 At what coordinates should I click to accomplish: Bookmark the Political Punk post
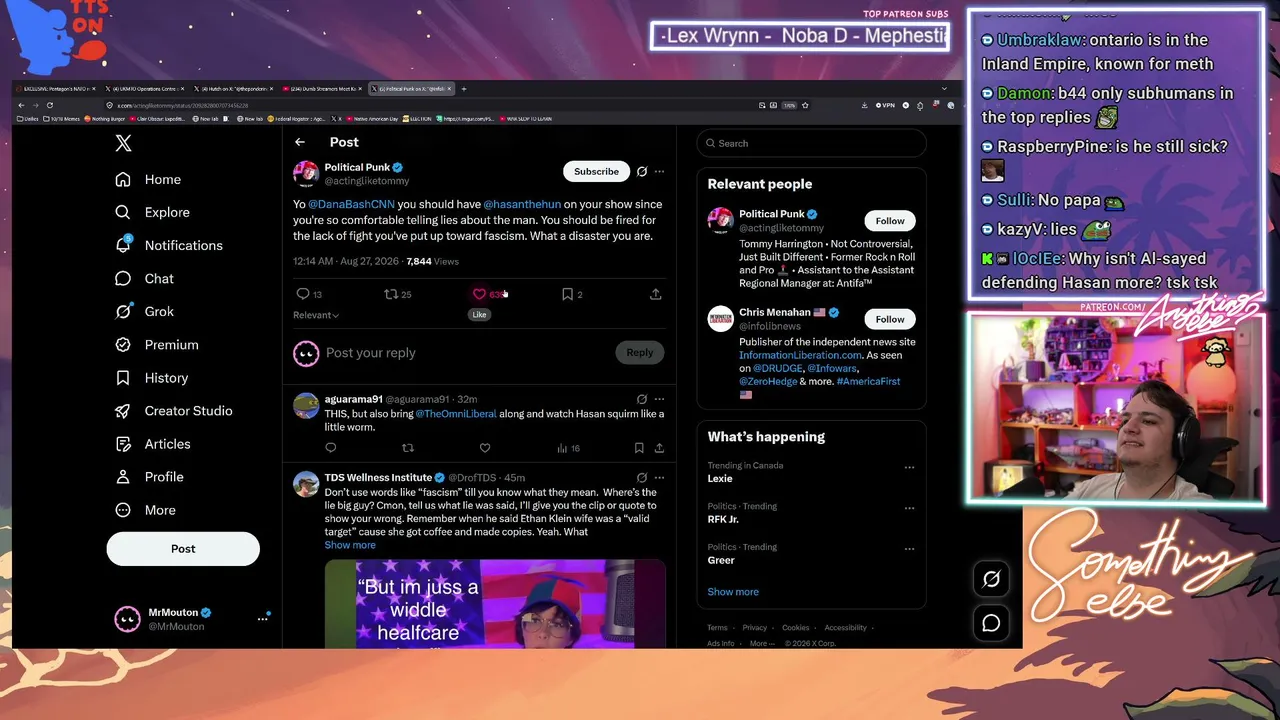(572, 294)
